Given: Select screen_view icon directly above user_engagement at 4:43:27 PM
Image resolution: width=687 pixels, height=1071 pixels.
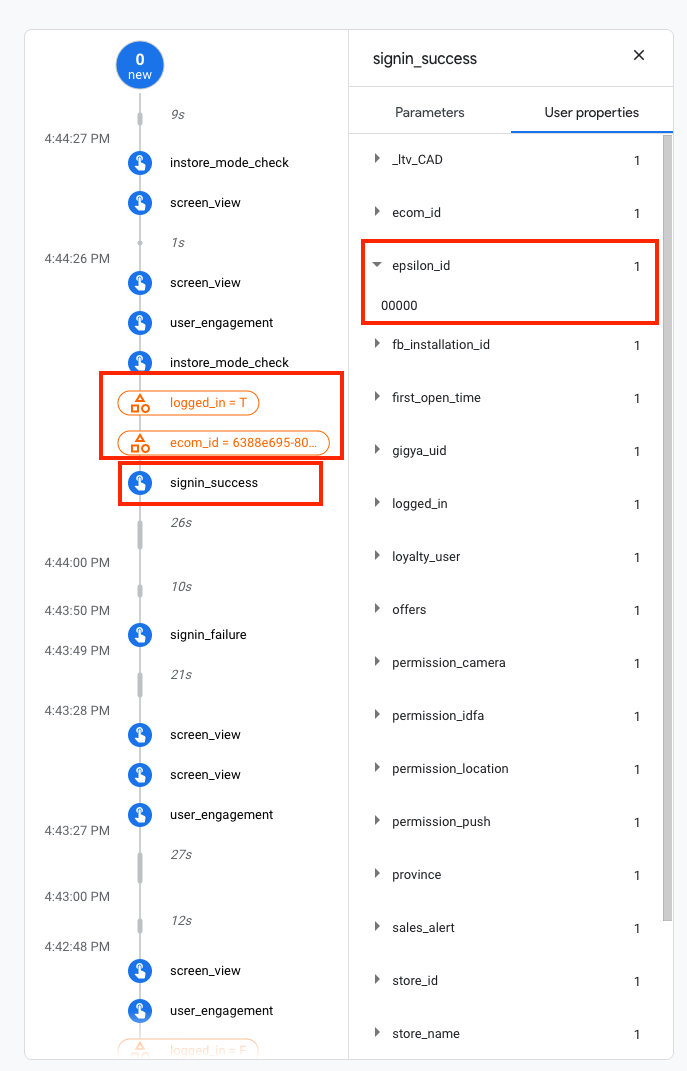Looking at the screenshot, I should tap(140, 775).
